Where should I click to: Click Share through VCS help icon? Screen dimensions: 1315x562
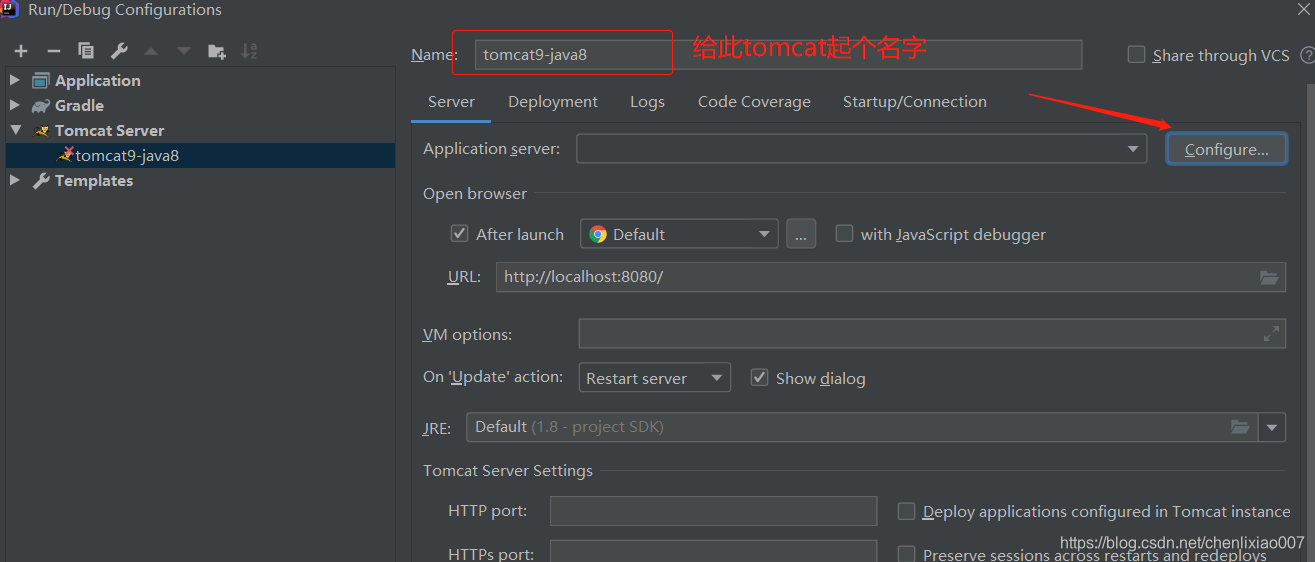point(1307,55)
